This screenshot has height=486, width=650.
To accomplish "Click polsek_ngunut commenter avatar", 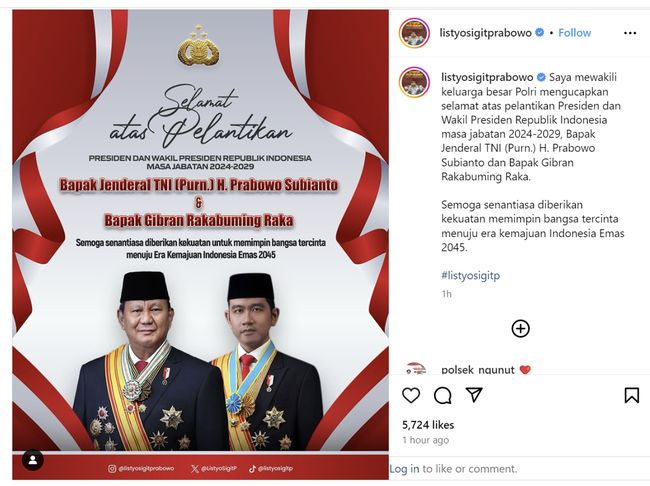I will pos(415,369).
